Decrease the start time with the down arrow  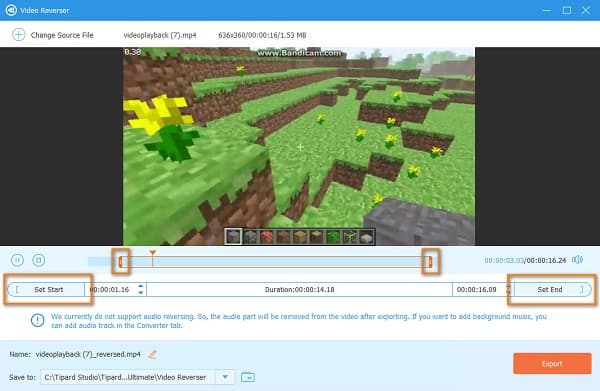(141, 293)
